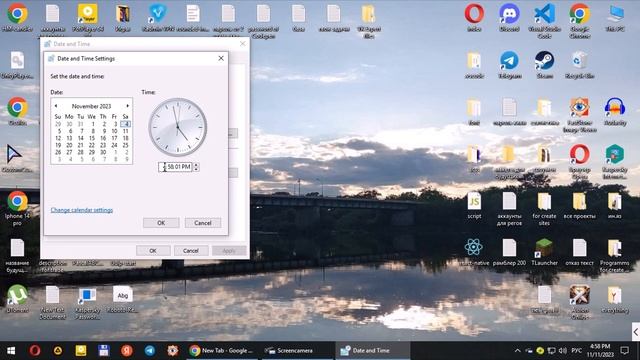Select highlighted Saturday November 4 date
Viewport: 640px width, 360px height.
126,124
